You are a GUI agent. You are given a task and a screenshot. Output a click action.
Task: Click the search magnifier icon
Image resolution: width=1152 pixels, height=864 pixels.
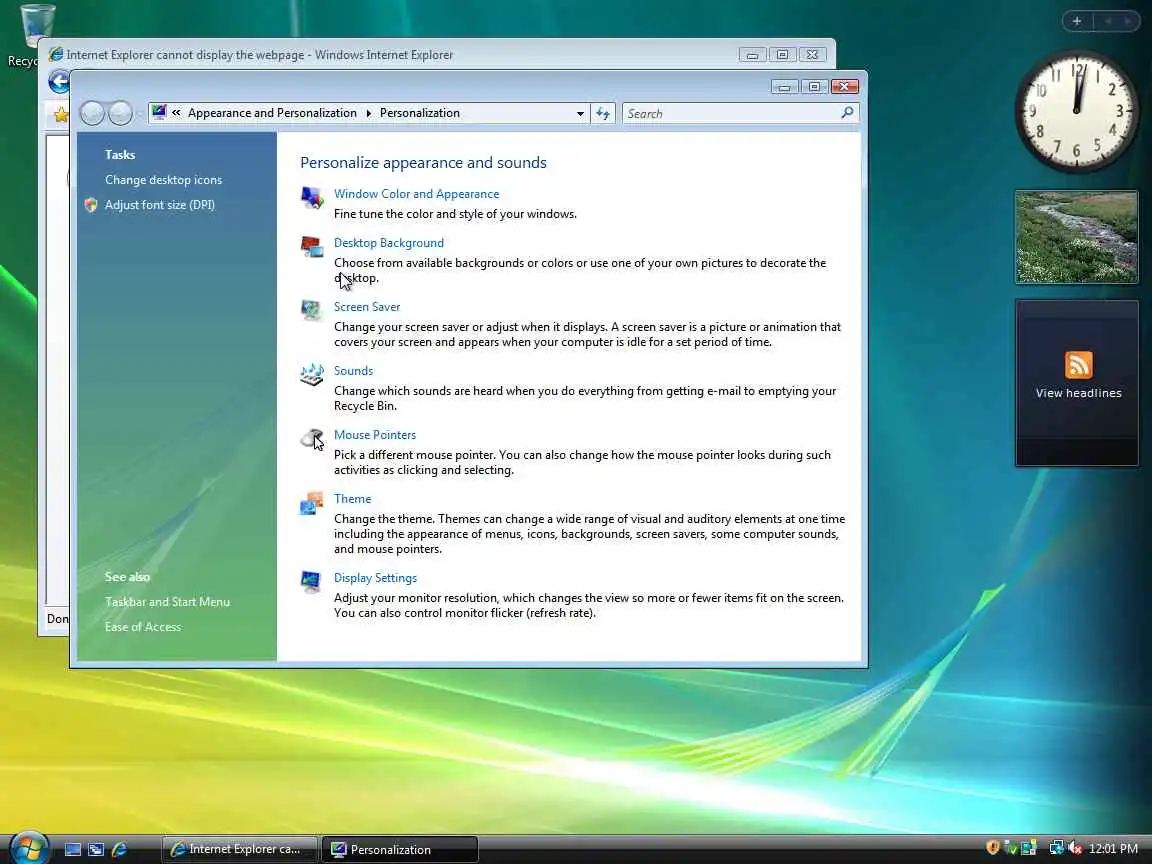(847, 112)
